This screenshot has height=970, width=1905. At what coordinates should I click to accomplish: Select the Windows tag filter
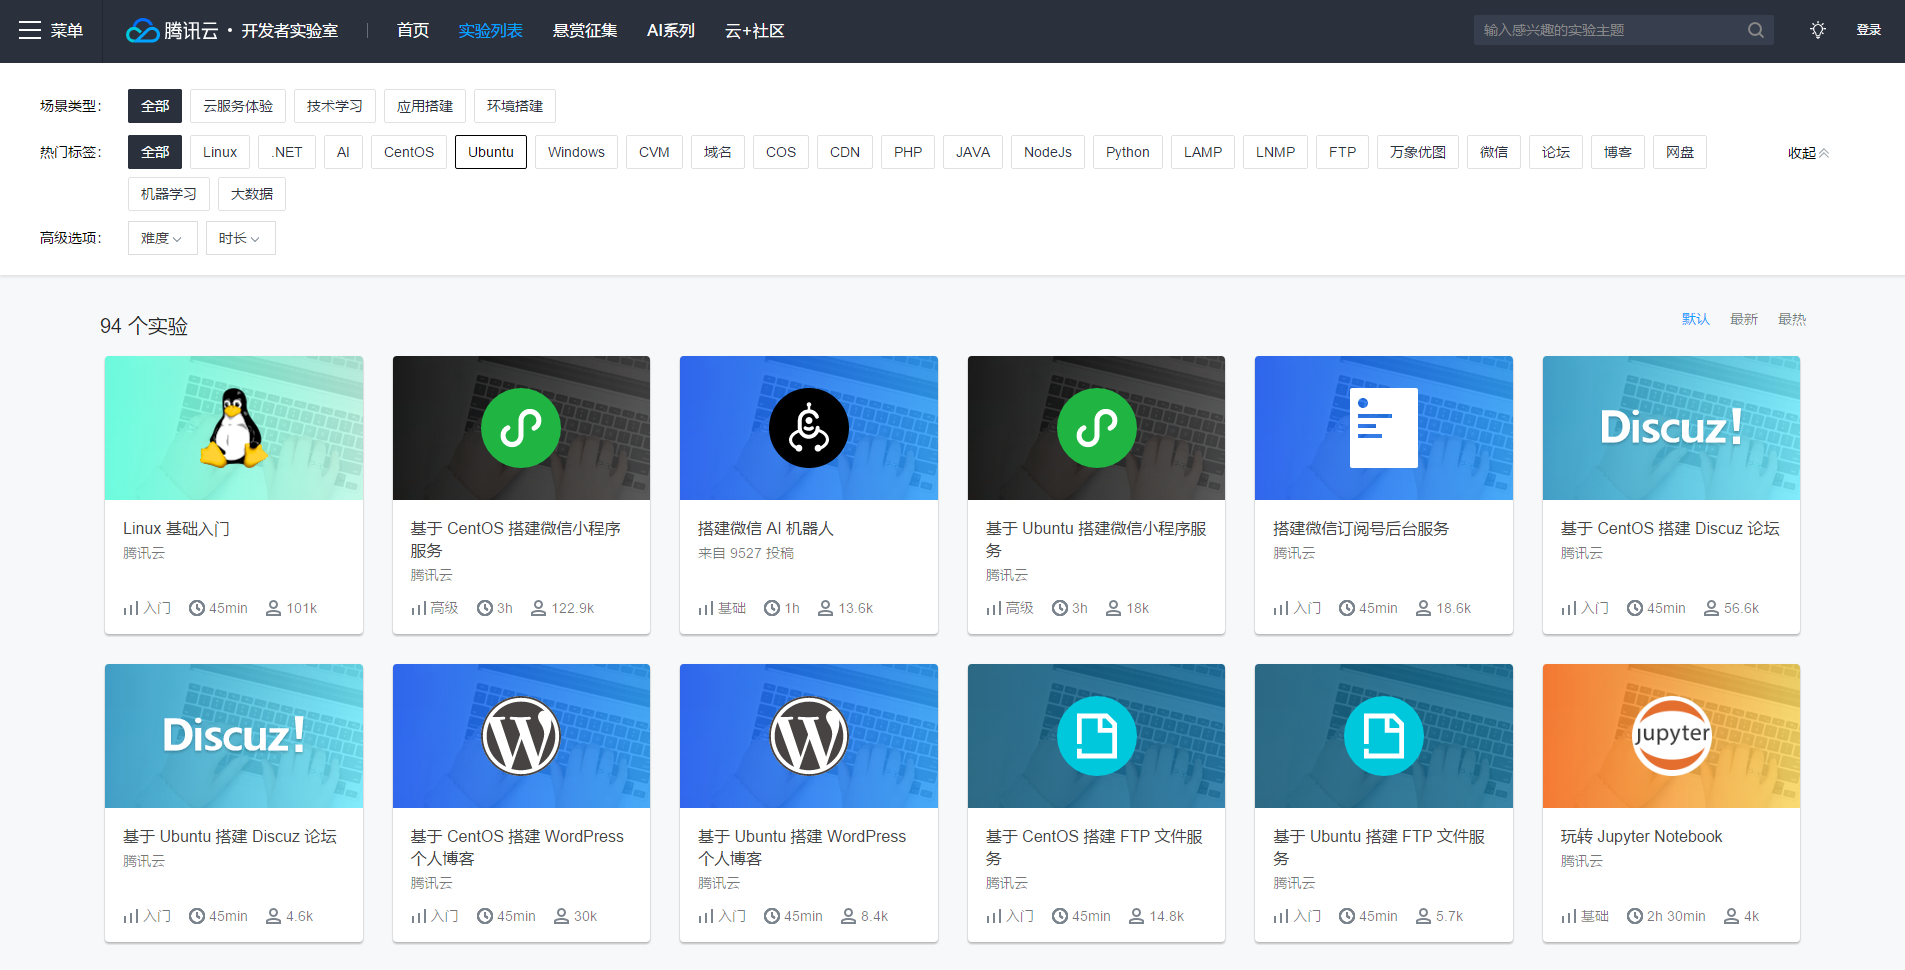[576, 152]
